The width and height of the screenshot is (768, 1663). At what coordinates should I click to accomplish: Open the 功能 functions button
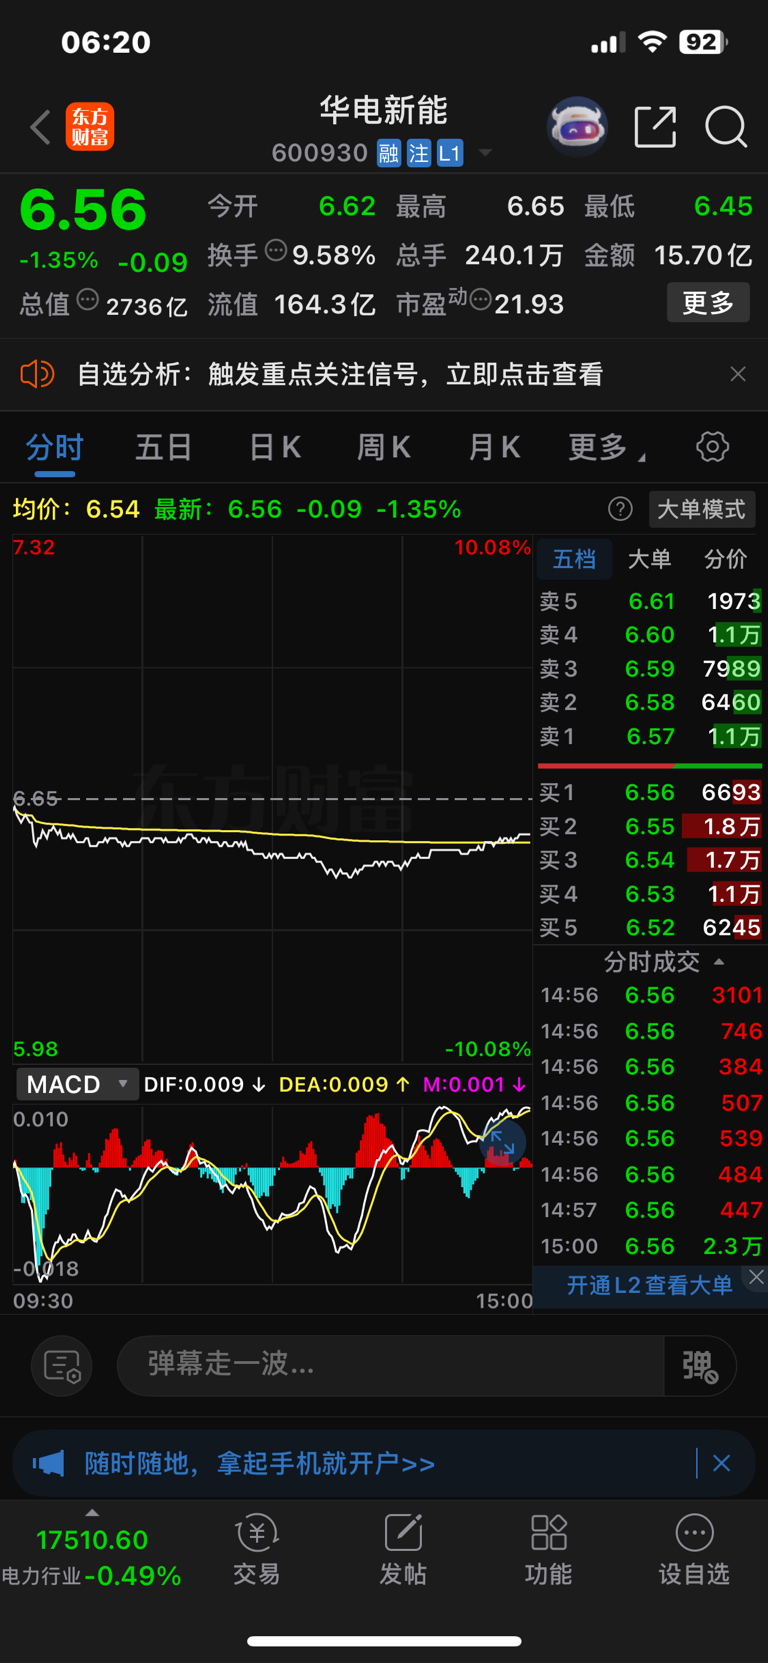point(549,1551)
